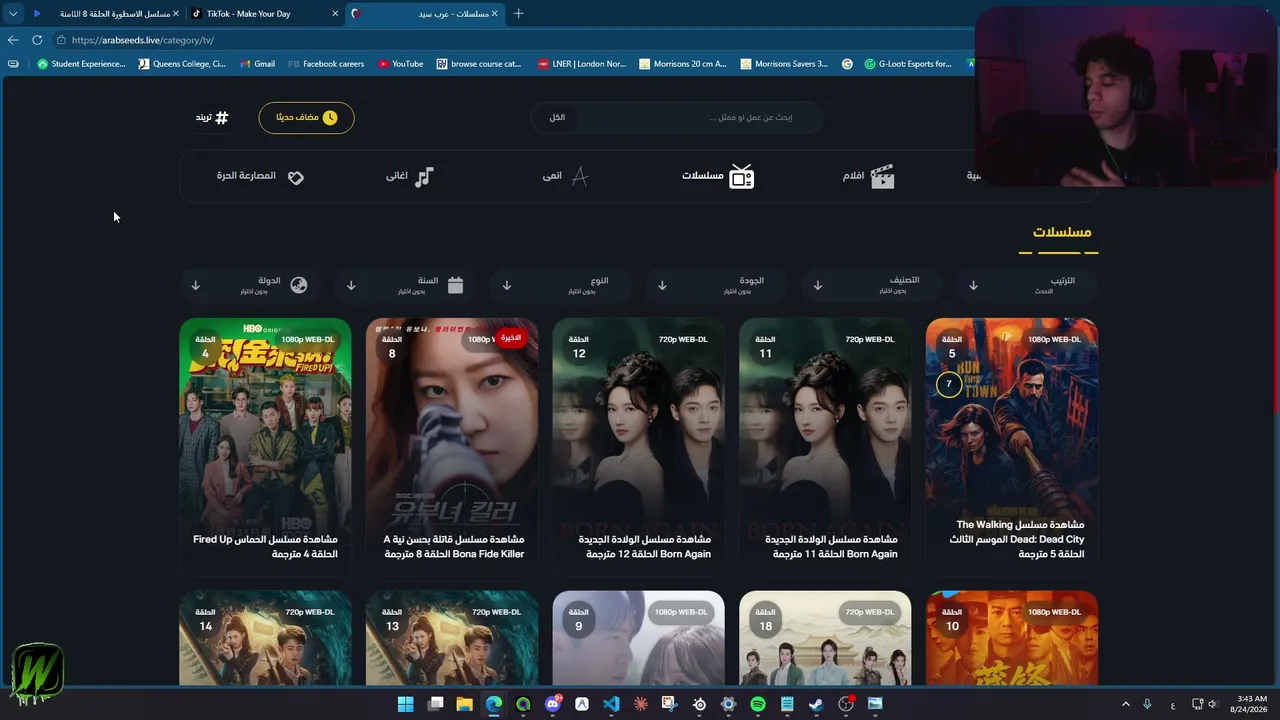This screenshot has height=720, width=1280.
Task: Open Steam from the taskbar
Action: click(x=816, y=704)
